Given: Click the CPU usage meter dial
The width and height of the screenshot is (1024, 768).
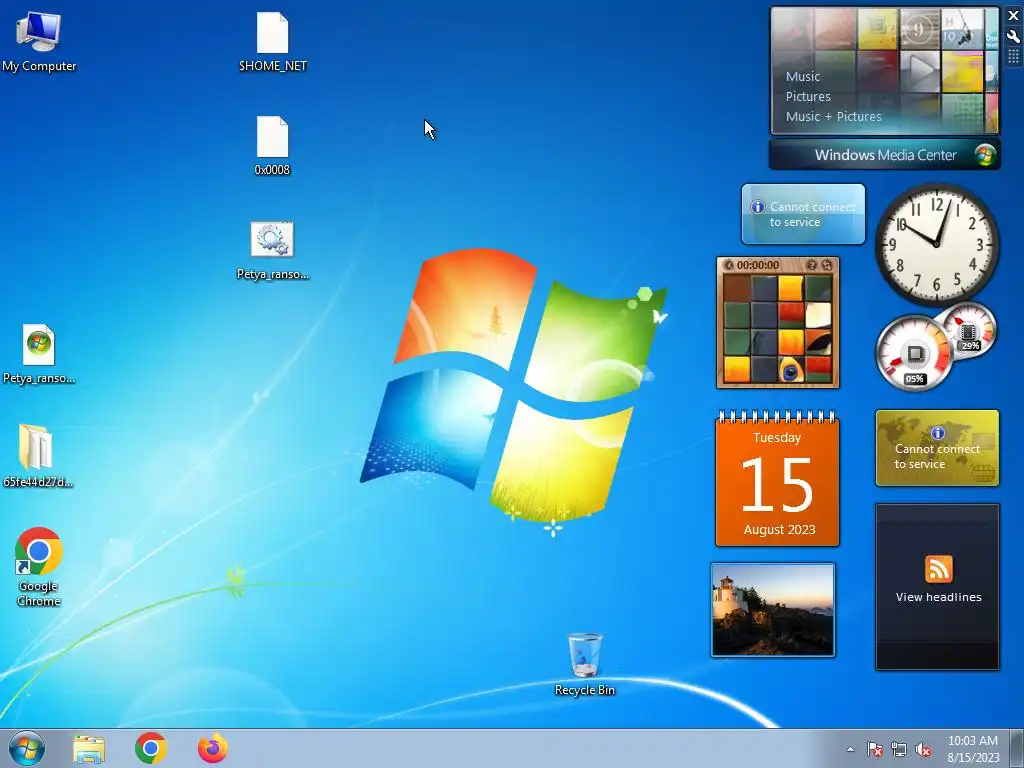Looking at the screenshot, I should click(914, 354).
